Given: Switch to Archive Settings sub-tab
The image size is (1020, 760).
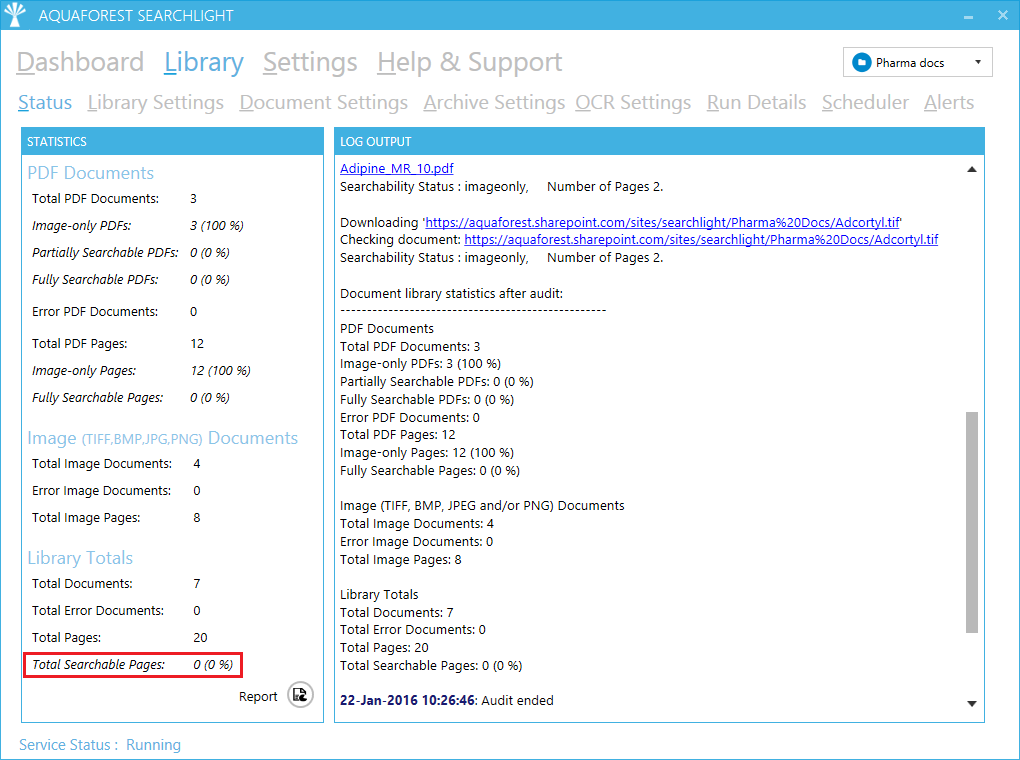Looking at the screenshot, I should [x=494, y=102].
